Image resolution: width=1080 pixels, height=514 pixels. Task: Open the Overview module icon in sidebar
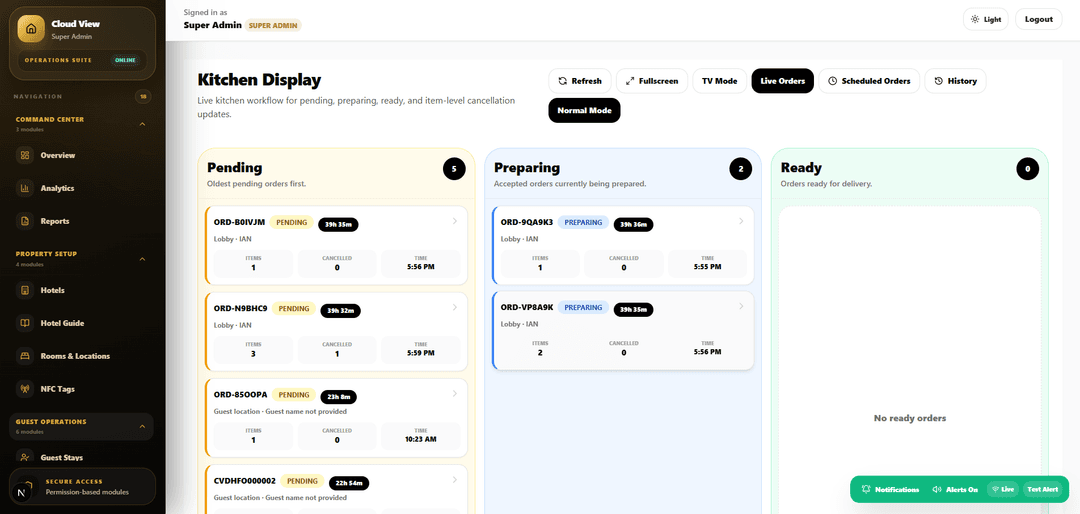tap(25, 155)
